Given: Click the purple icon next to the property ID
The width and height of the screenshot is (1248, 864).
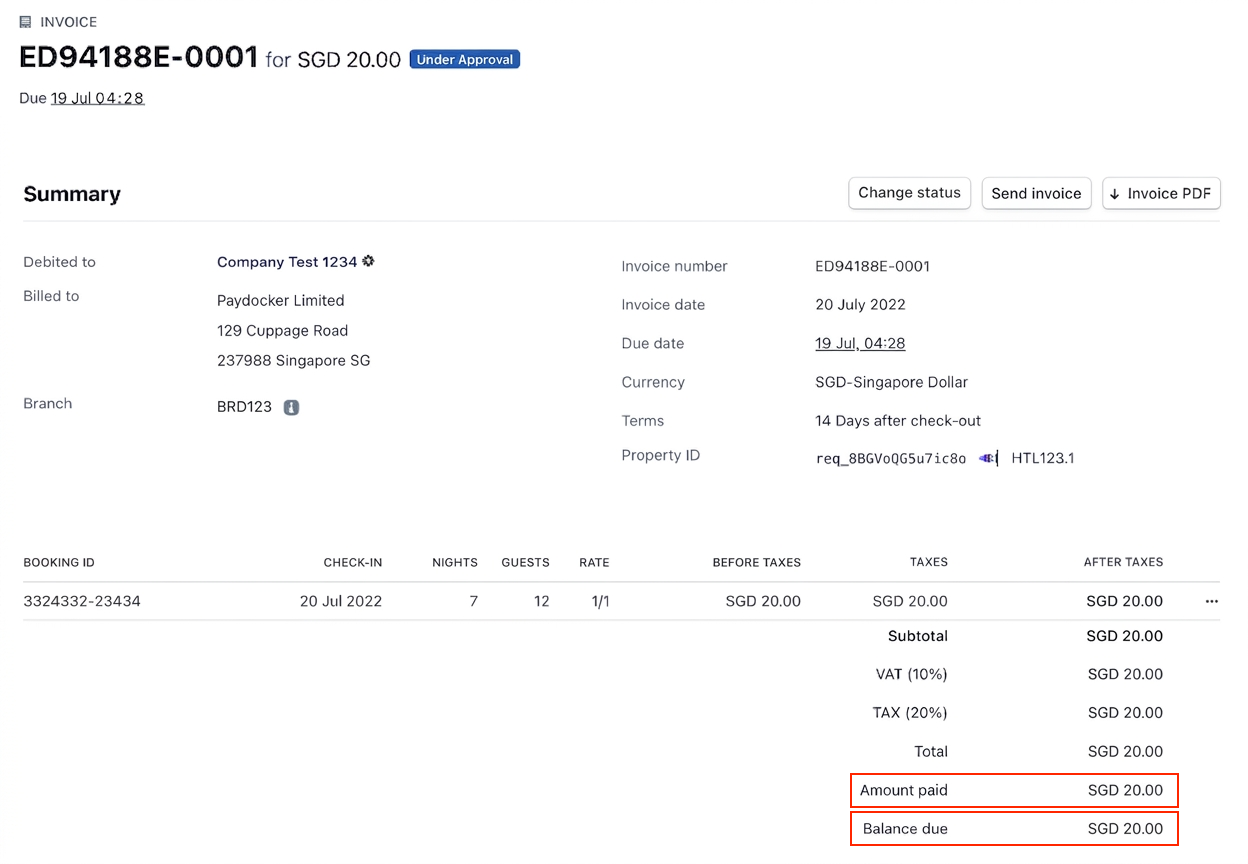Looking at the screenshot, I should 988,458.
